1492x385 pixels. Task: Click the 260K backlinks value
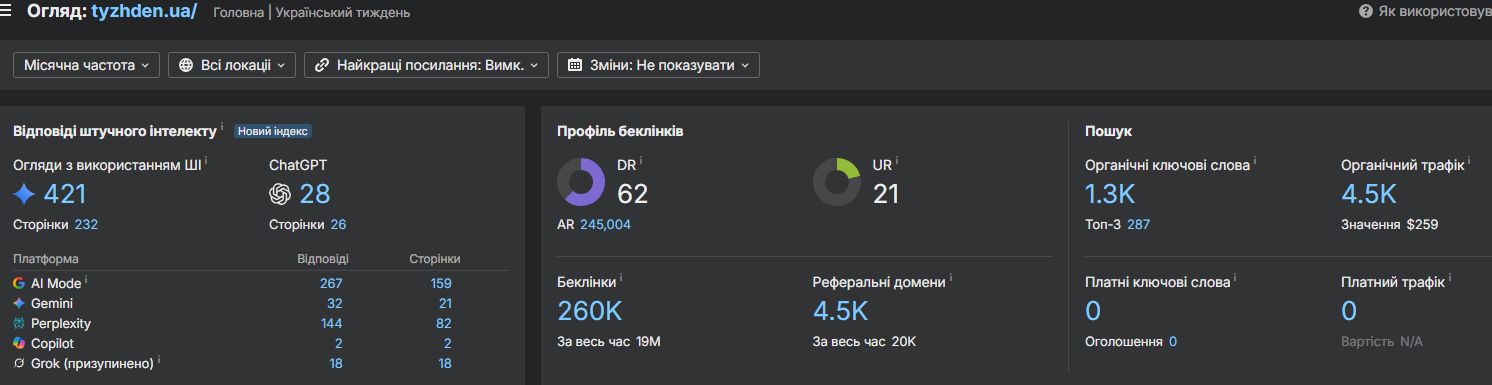[x=589, y=311]
